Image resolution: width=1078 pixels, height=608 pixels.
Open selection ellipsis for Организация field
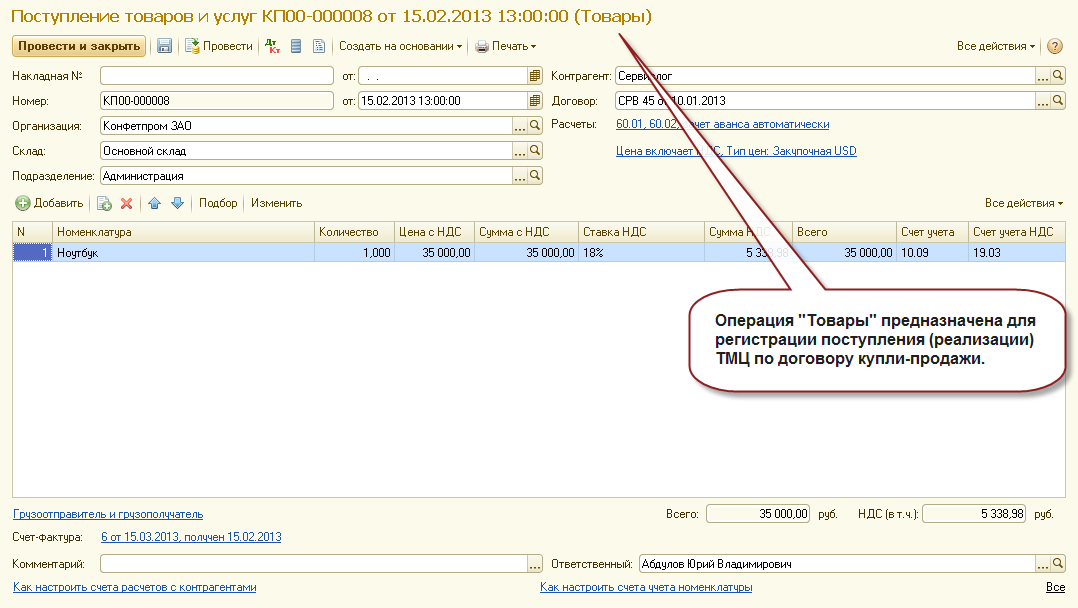click(520, 126)
